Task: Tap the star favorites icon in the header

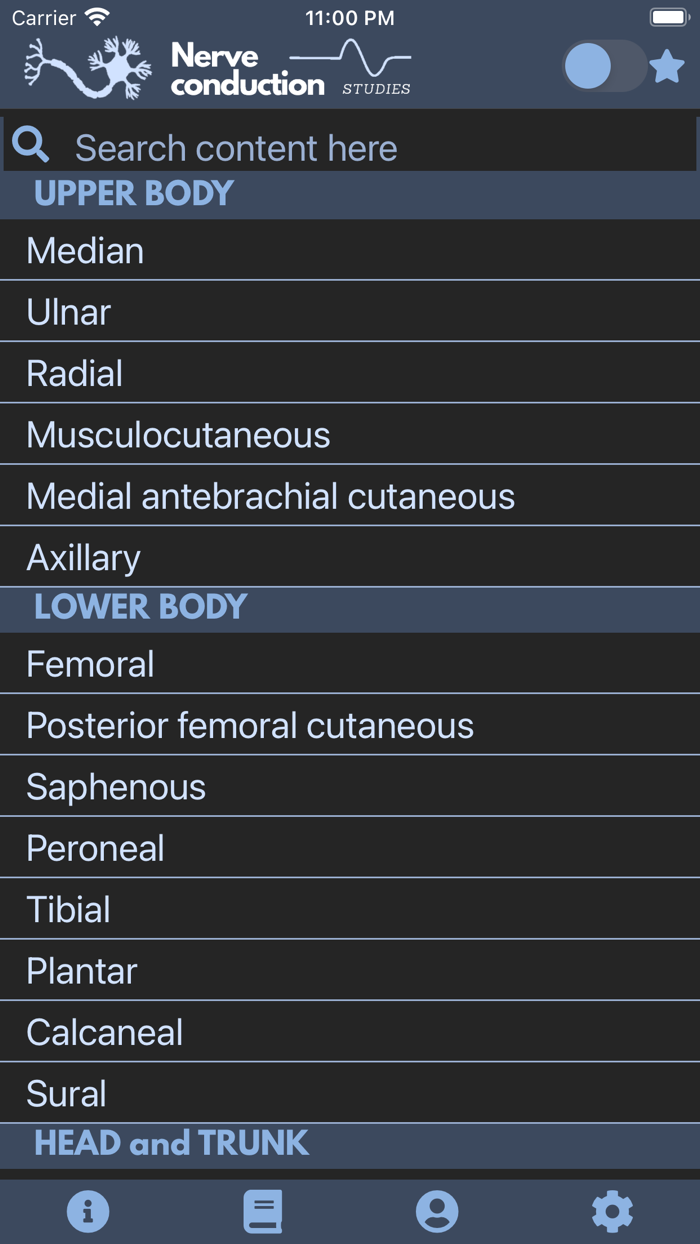Action: point(667,65)
